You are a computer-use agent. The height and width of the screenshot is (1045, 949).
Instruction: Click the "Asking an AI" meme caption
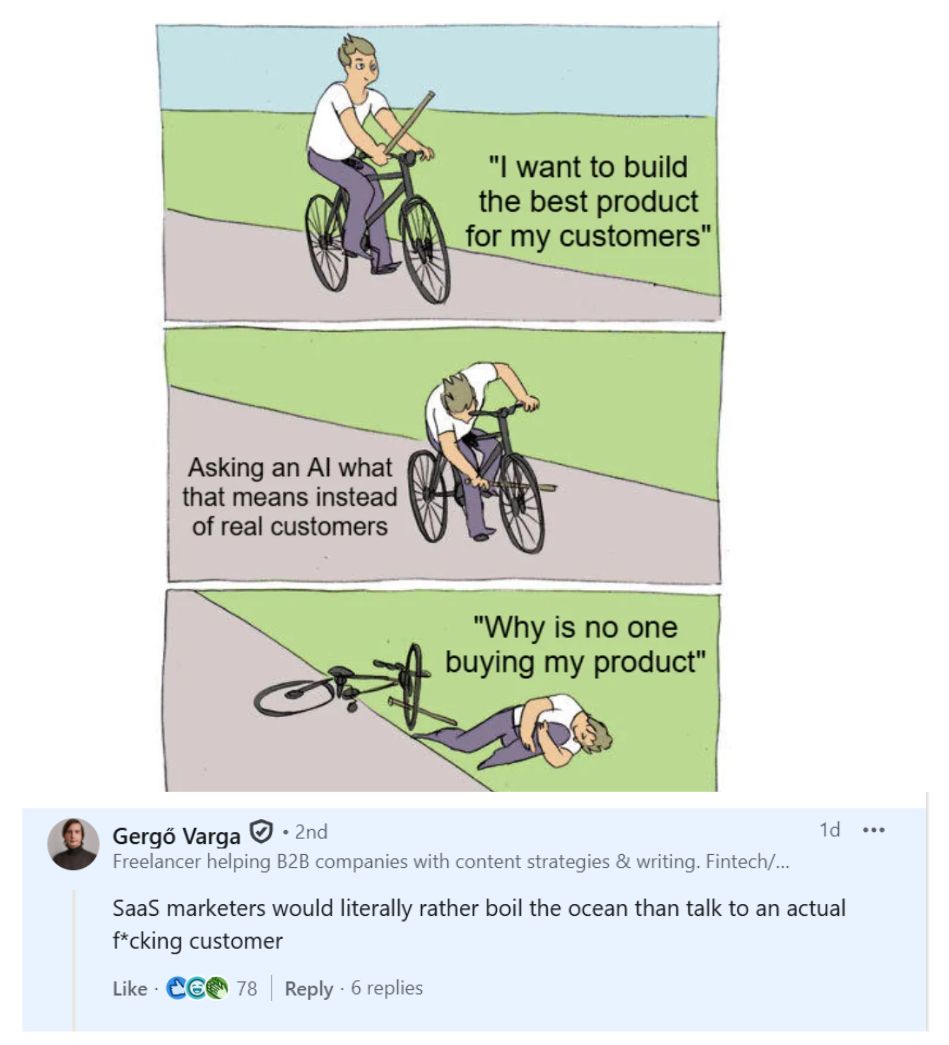tap(289, 497)
